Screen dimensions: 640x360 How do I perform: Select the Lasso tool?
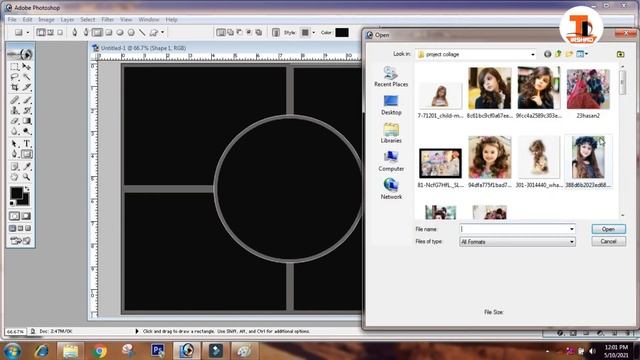14,77
